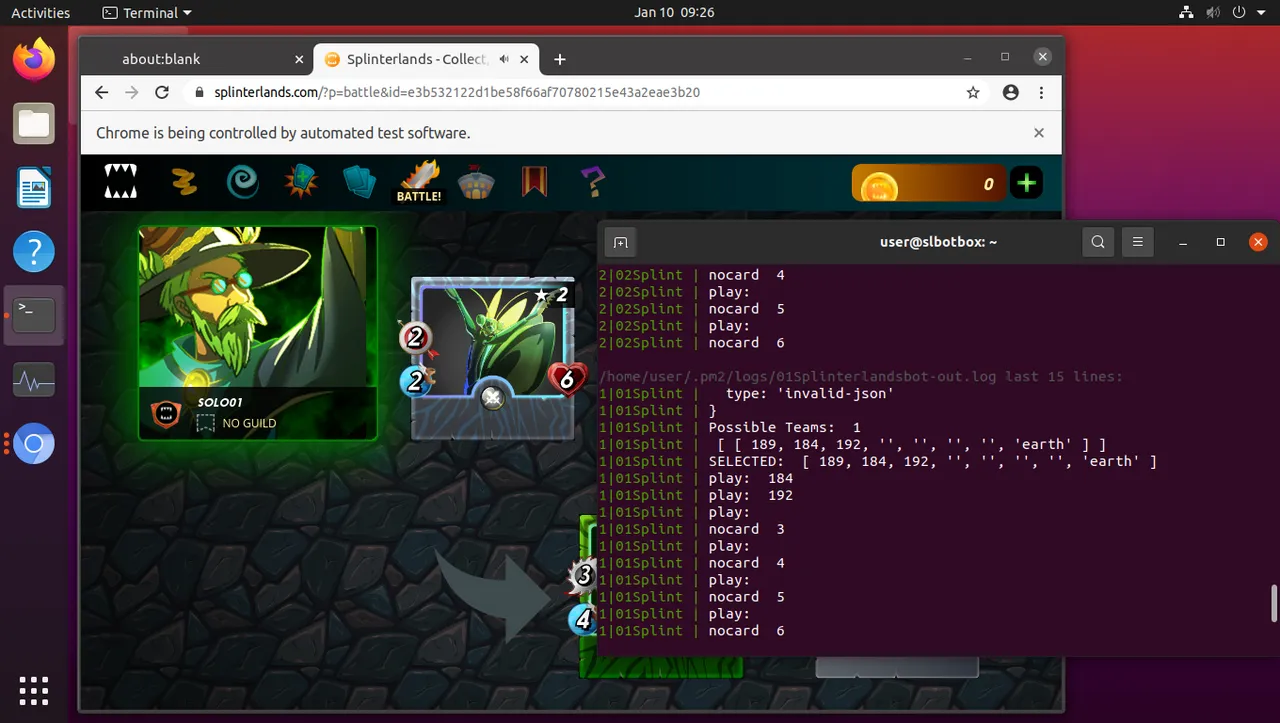Open the Jan 10 09:26 clock menu
This screenshot has width=1280, height=723.
pyautogui.click(x=674, y=13)
